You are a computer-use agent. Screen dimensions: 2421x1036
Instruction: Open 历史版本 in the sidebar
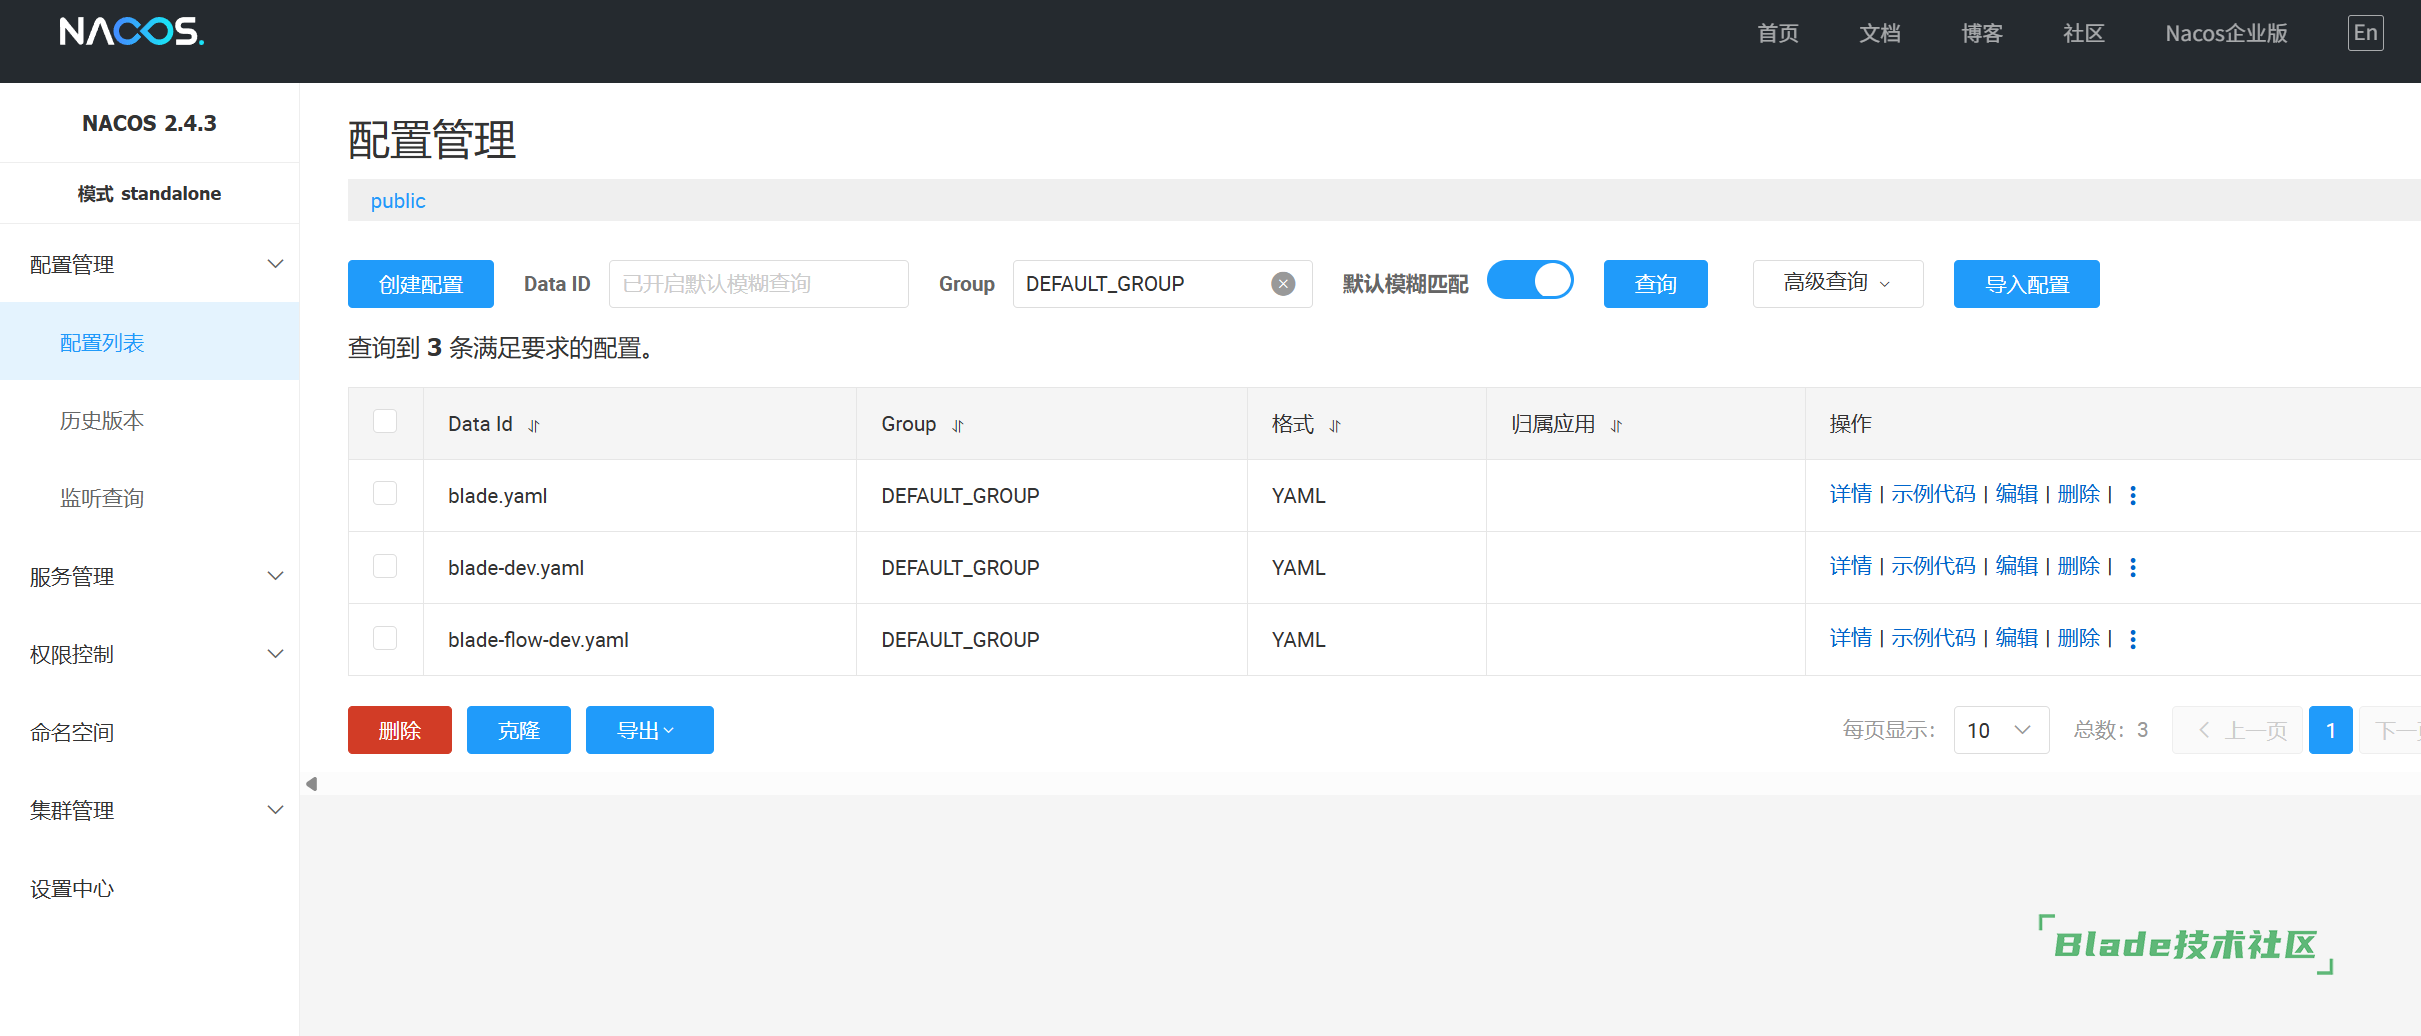pyautogui.click(x=102, y=421)
